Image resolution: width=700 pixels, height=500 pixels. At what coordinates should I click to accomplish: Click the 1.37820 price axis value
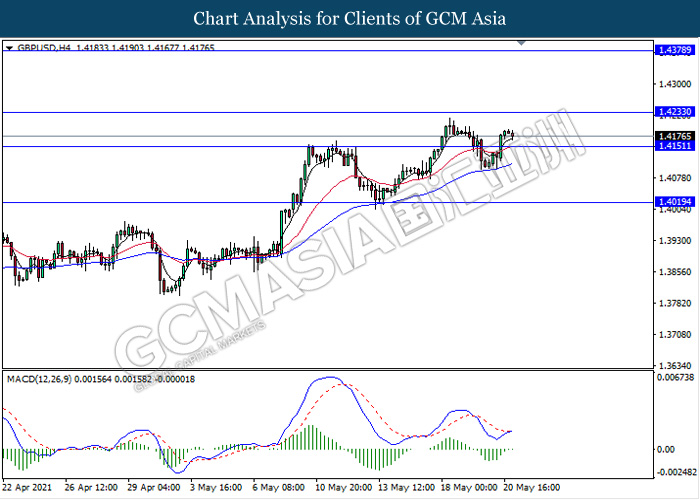pyautogui.click(x=675, y=304)
